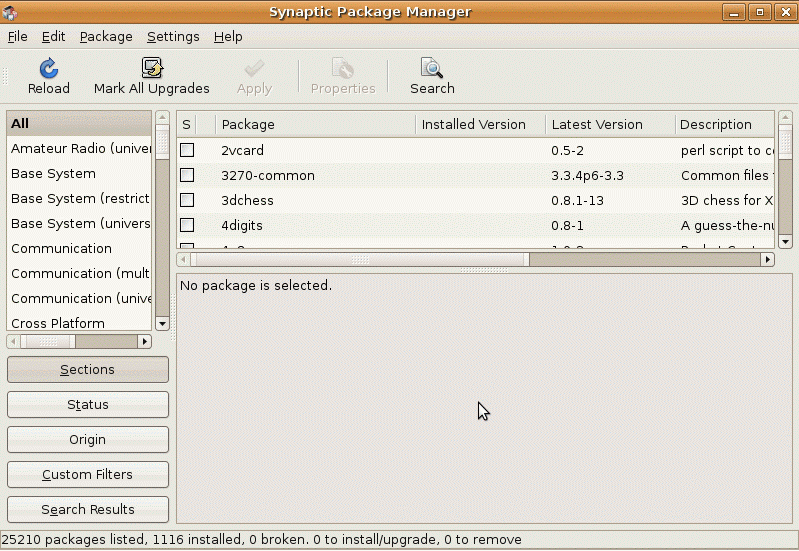Open the Settings menu
The height and width of the screenshot is (551, 799).
(x=173, y=37)
